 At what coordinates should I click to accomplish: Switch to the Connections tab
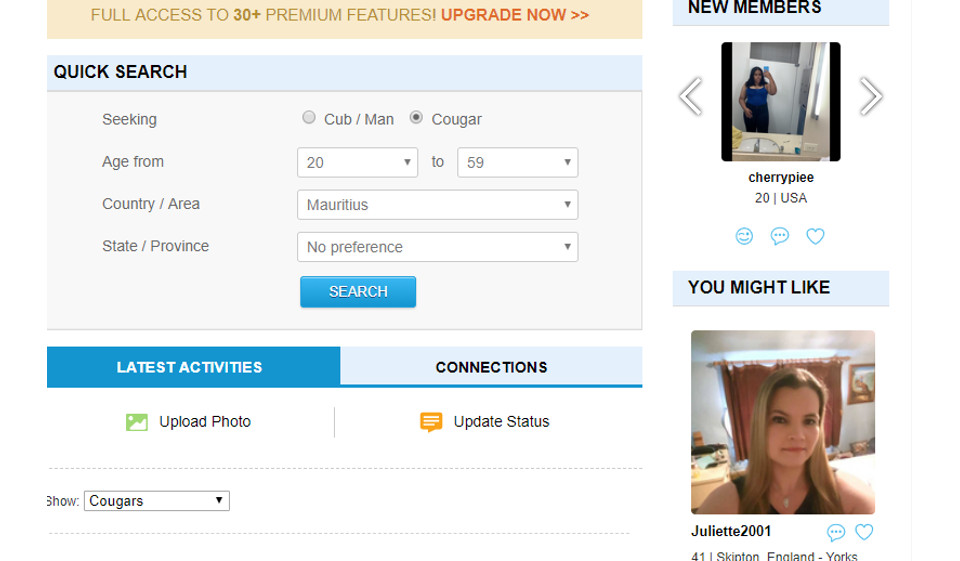click(491, 367)
